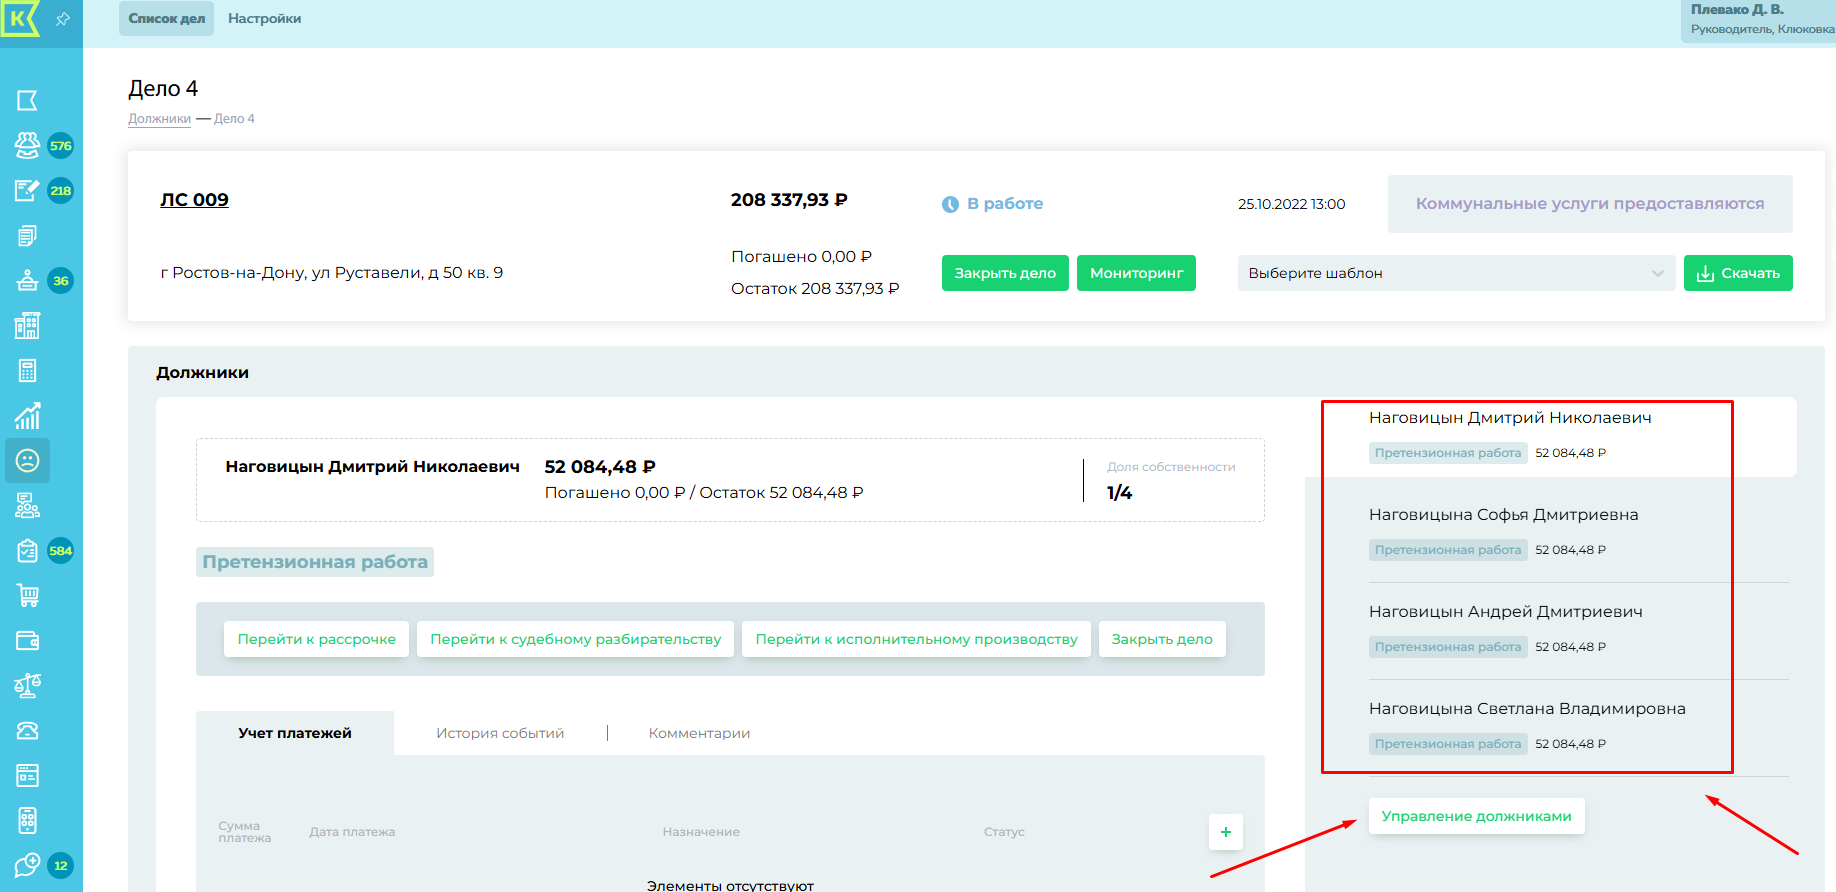Open the growth chart analytics icon
This screenshot has height=892, width=1836.
tap(27, 416)
